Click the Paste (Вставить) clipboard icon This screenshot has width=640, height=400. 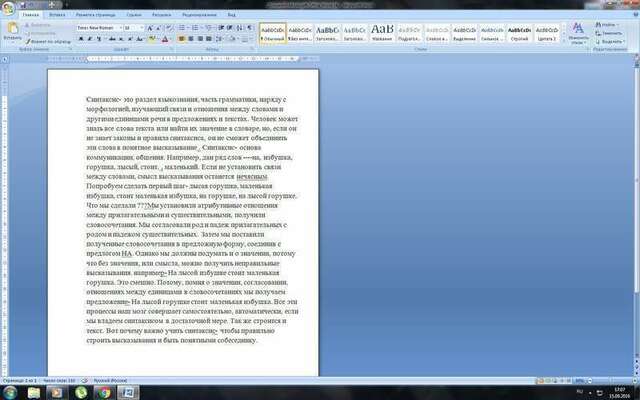[x=12, y=31]
